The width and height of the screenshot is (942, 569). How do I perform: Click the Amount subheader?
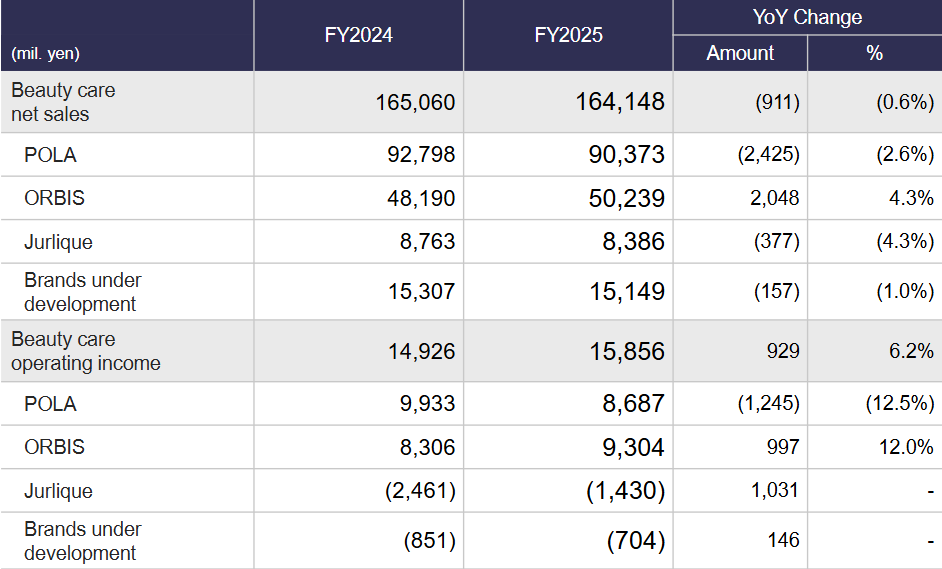740,53
